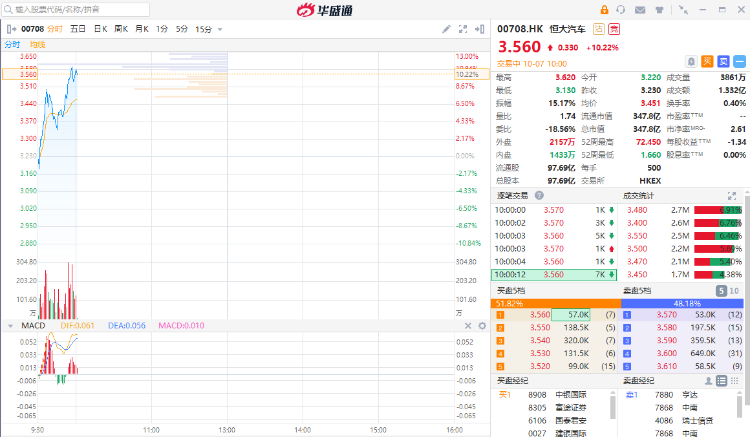Open customer service headset icon

pos(621,8)
